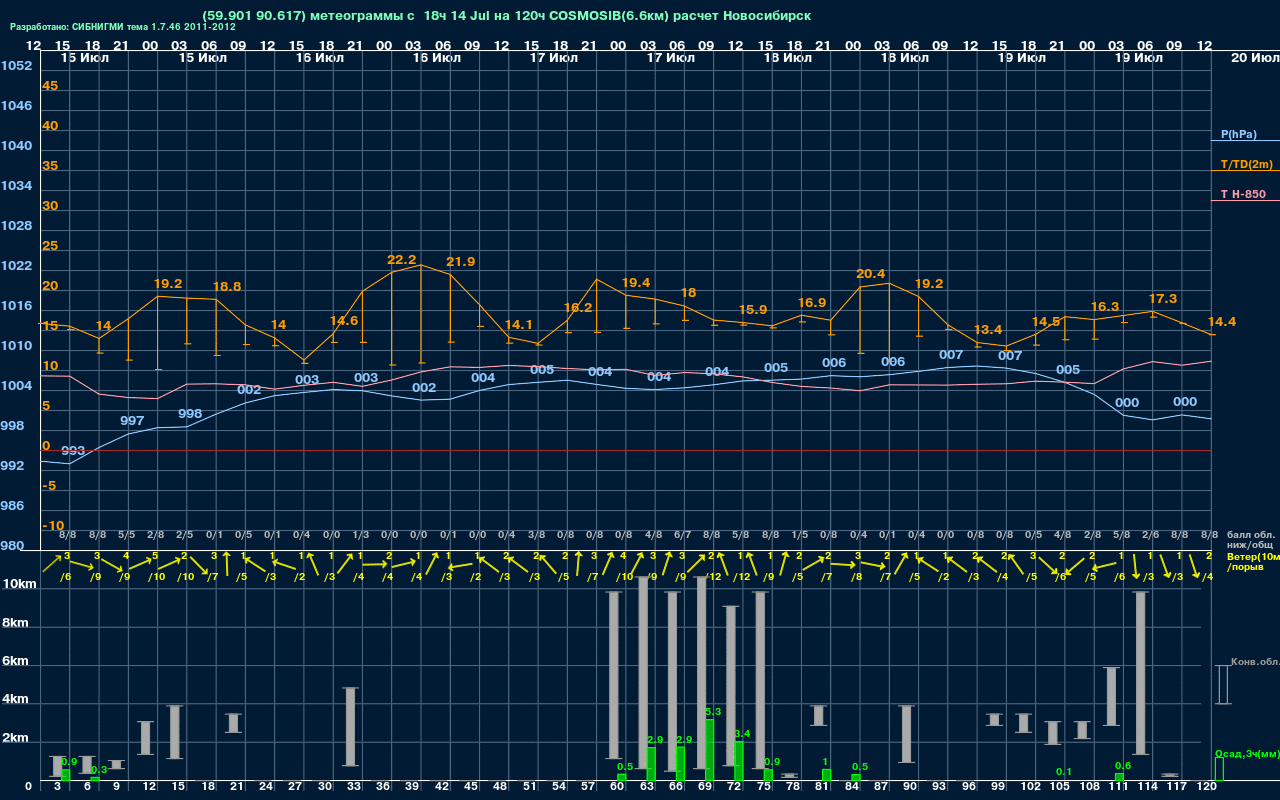The width and height of the screenshot is (1280, 800).
Task: Click the -10 temperature axis label
Action: coord(53,526)
